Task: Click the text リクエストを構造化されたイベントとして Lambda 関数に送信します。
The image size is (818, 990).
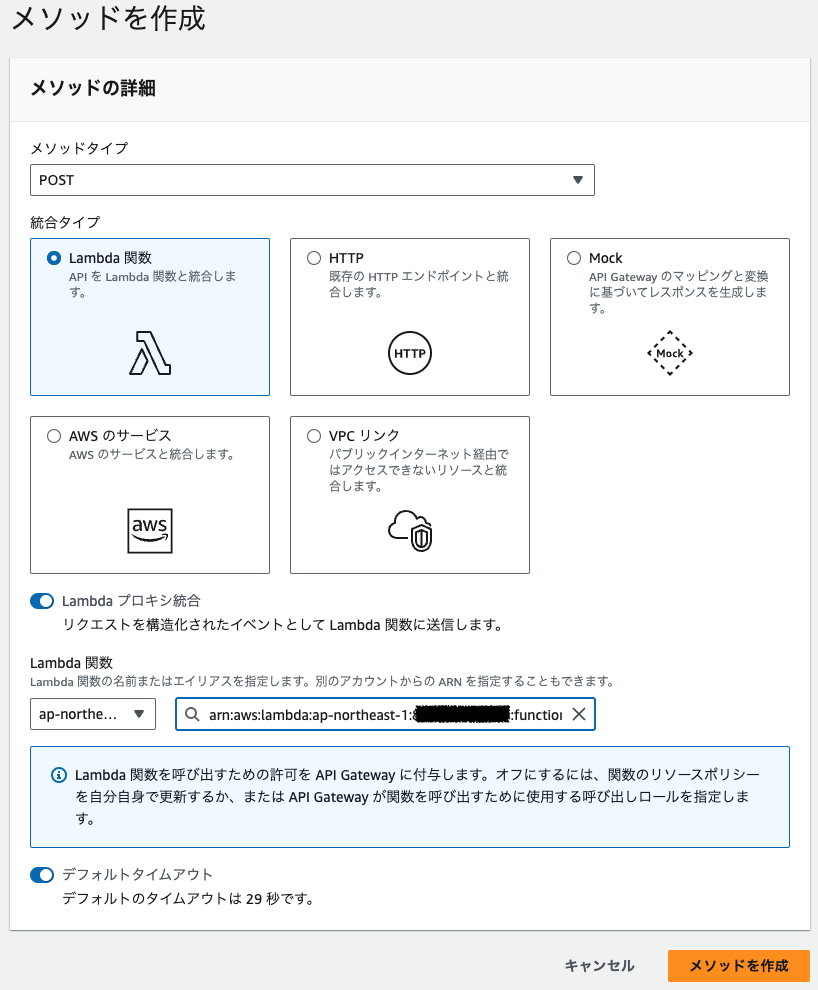Action: pos(283,625)
